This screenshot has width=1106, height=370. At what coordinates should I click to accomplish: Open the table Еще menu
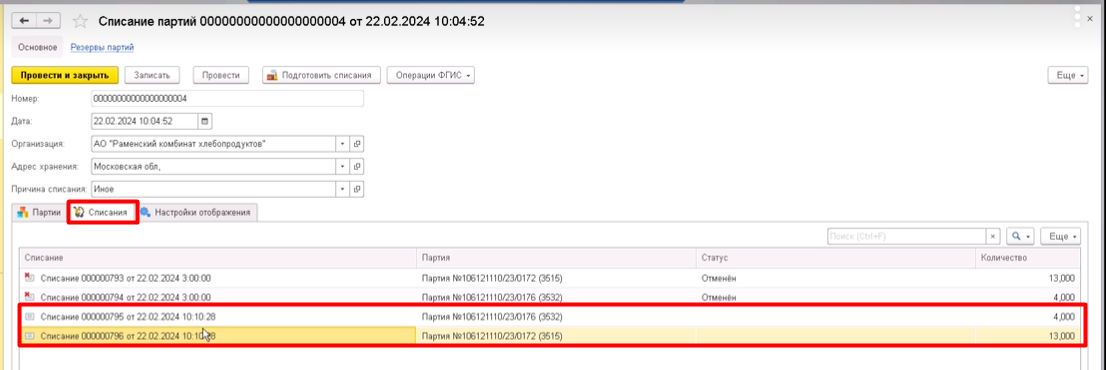(1059, 237)
